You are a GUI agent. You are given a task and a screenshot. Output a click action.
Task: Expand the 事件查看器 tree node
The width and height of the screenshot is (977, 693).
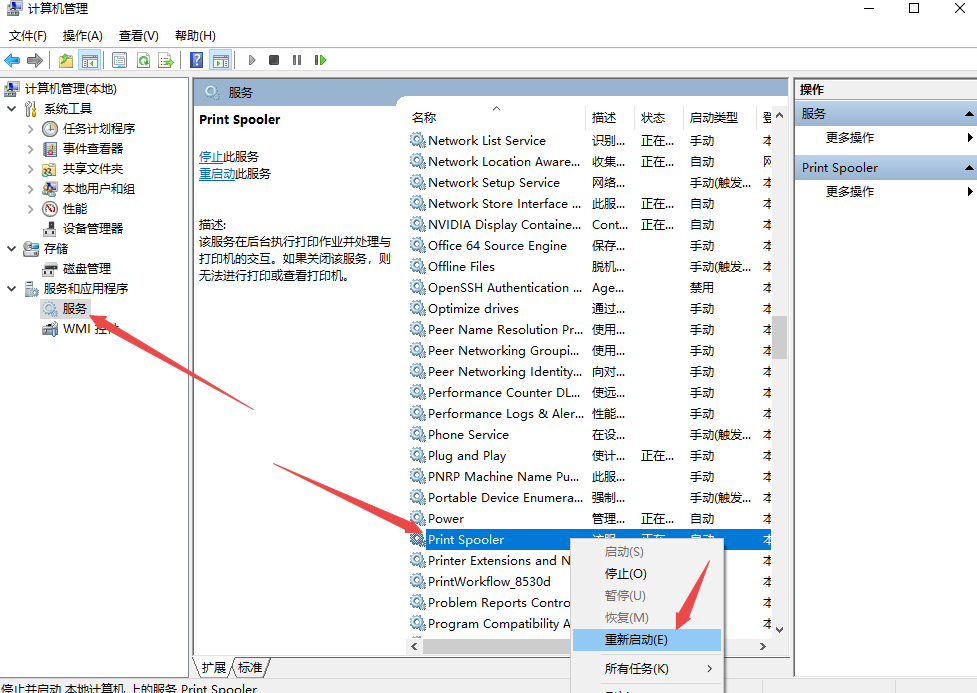click(x=30, y=149)
